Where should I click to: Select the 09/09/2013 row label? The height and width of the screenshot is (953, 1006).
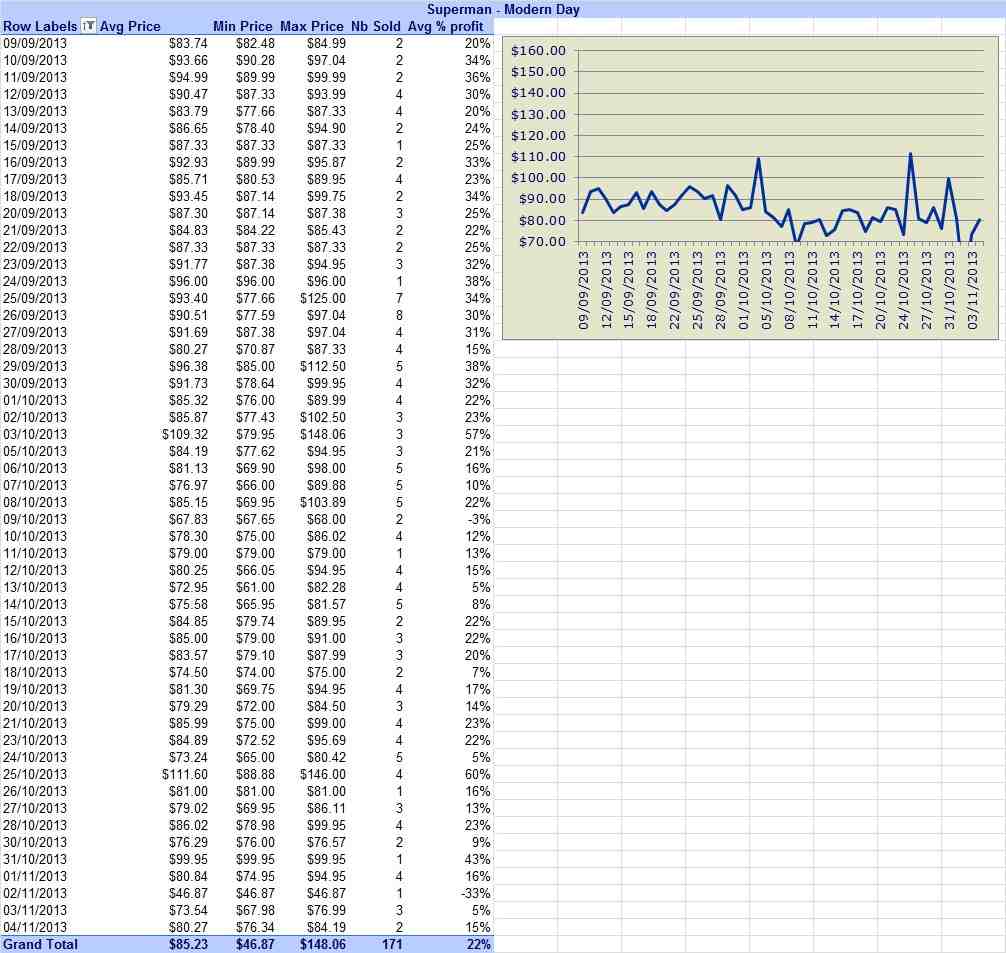(35, 43)
